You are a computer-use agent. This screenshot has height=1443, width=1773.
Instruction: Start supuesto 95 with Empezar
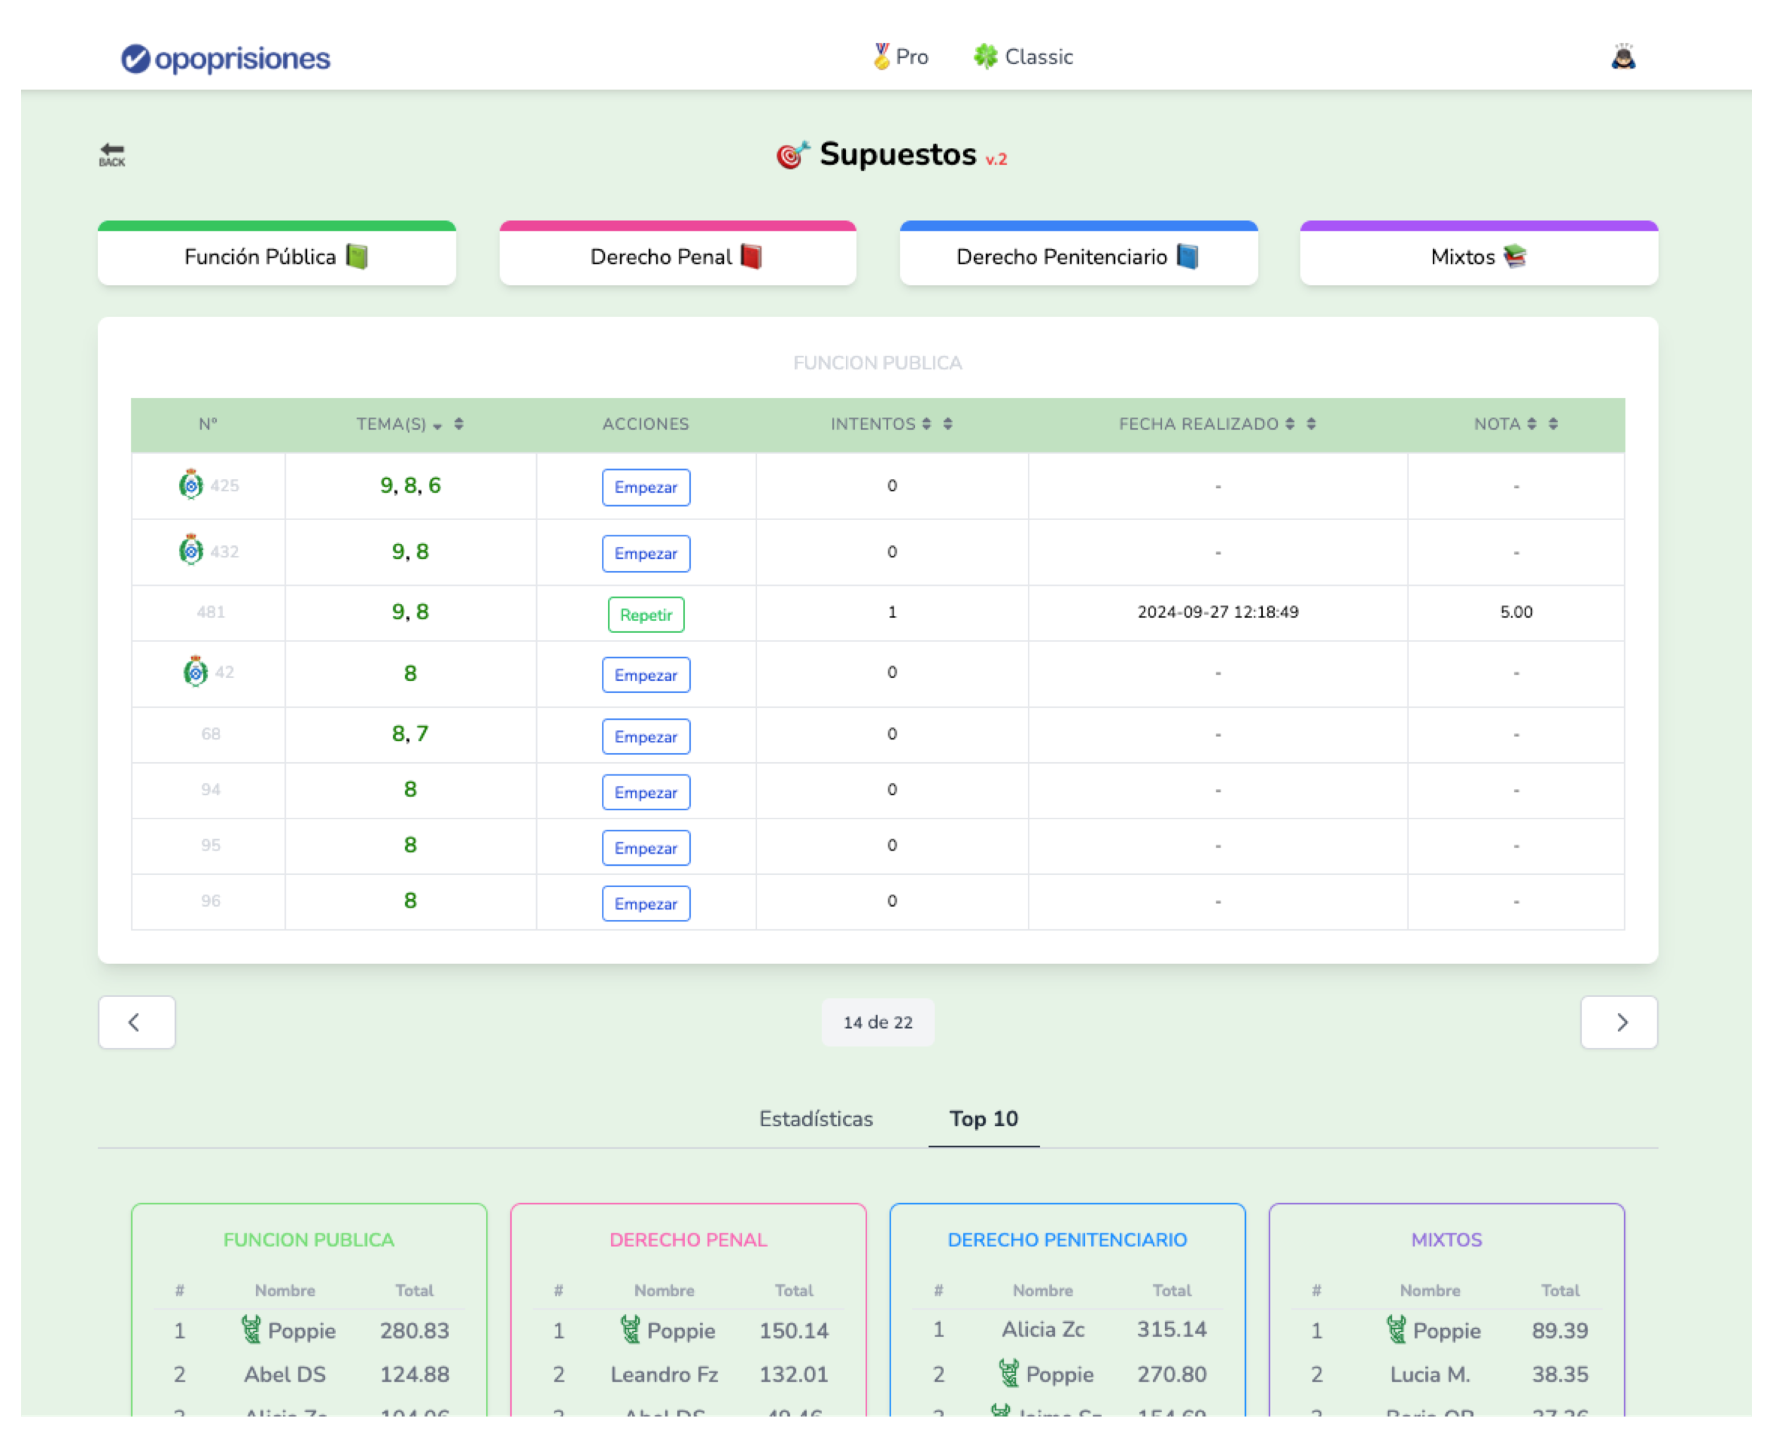pos(646,848)
